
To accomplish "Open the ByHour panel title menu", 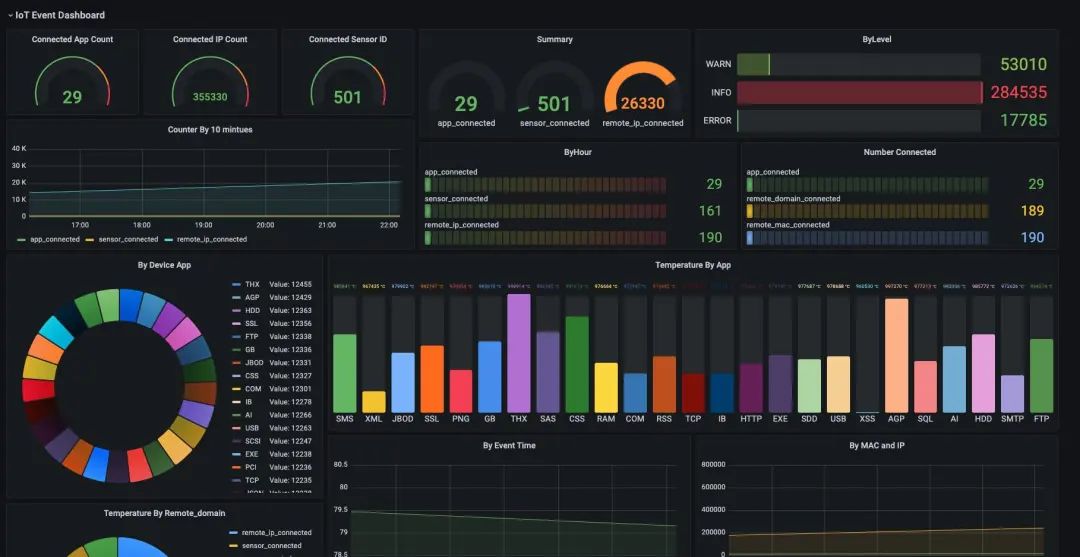I will [x=577, y=152].
